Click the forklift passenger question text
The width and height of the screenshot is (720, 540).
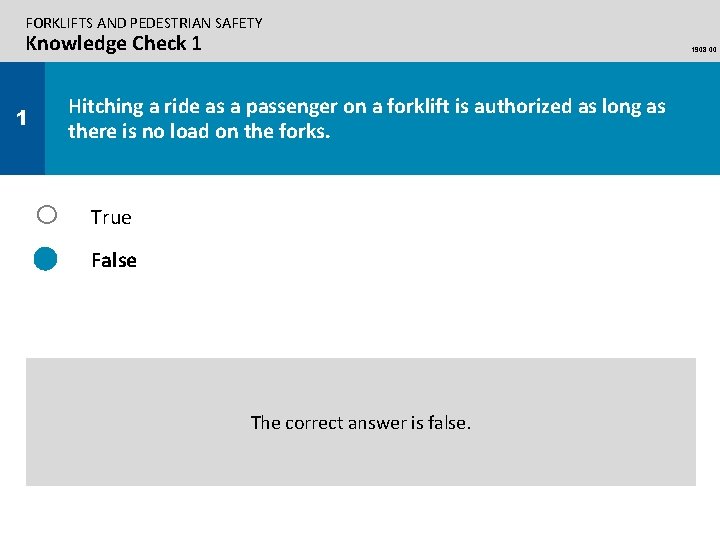[x=367, y=118]
